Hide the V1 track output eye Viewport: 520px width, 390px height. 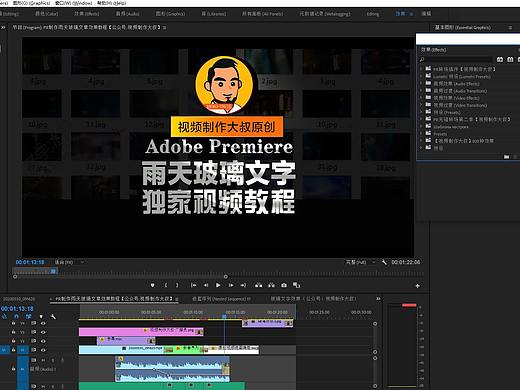click(x=43, y=350)
